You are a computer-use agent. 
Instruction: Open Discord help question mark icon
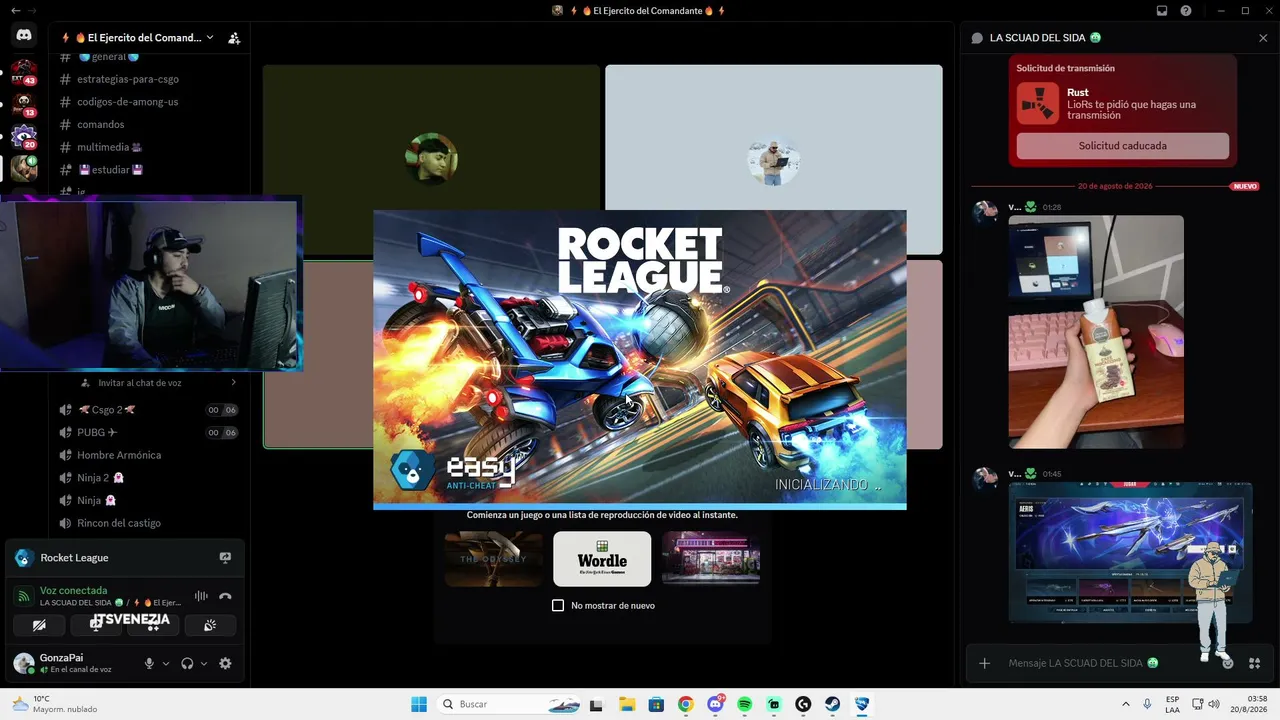1186,11
